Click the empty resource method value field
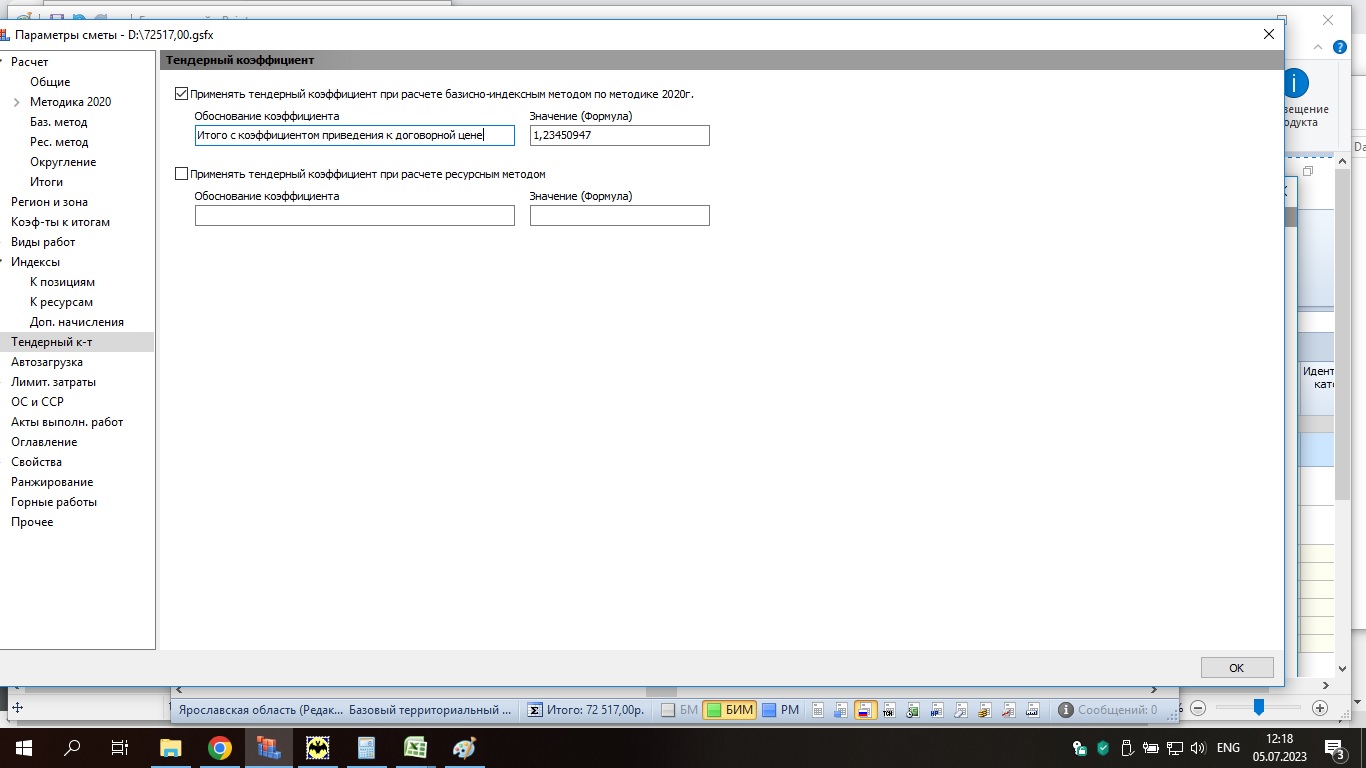Viewport: 1366px width, 768px height. 620,215
